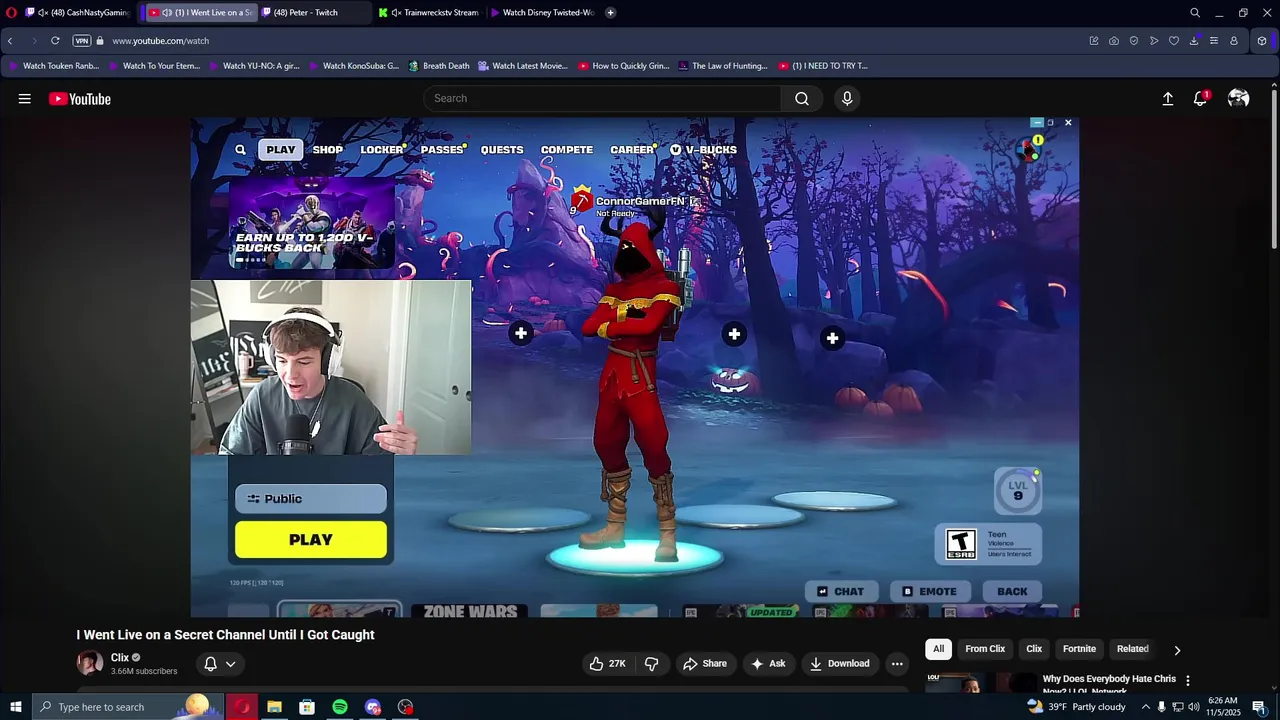Open the browser profile icon menu
Viewport: 1280px width, 720px height.
pos(1234,41)
